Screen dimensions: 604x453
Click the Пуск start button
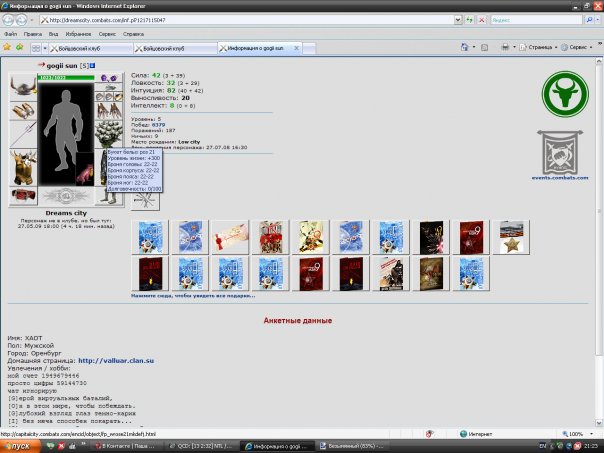20,446
